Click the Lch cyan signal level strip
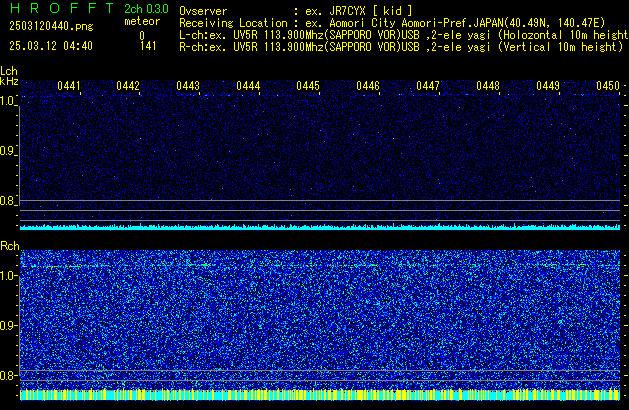The width and height of the screenshot is (629, 410). click(320, 227)
